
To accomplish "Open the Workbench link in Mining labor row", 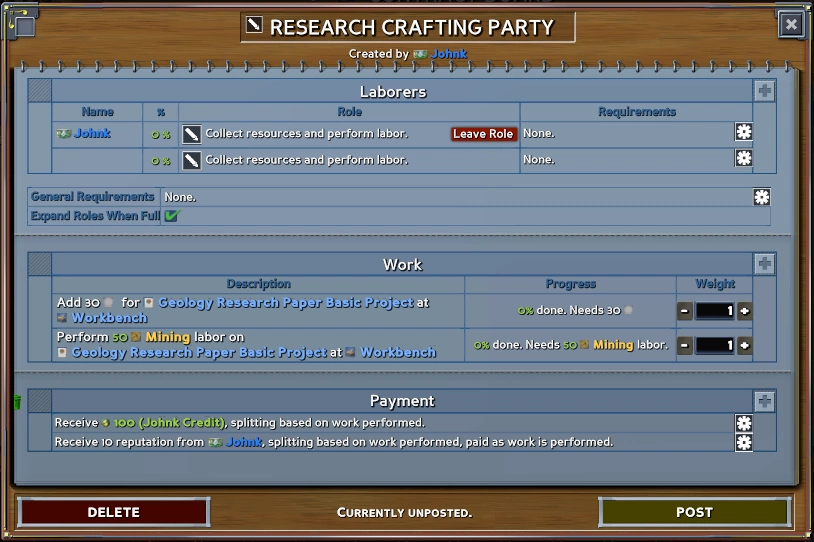I will tap(398, 352).
